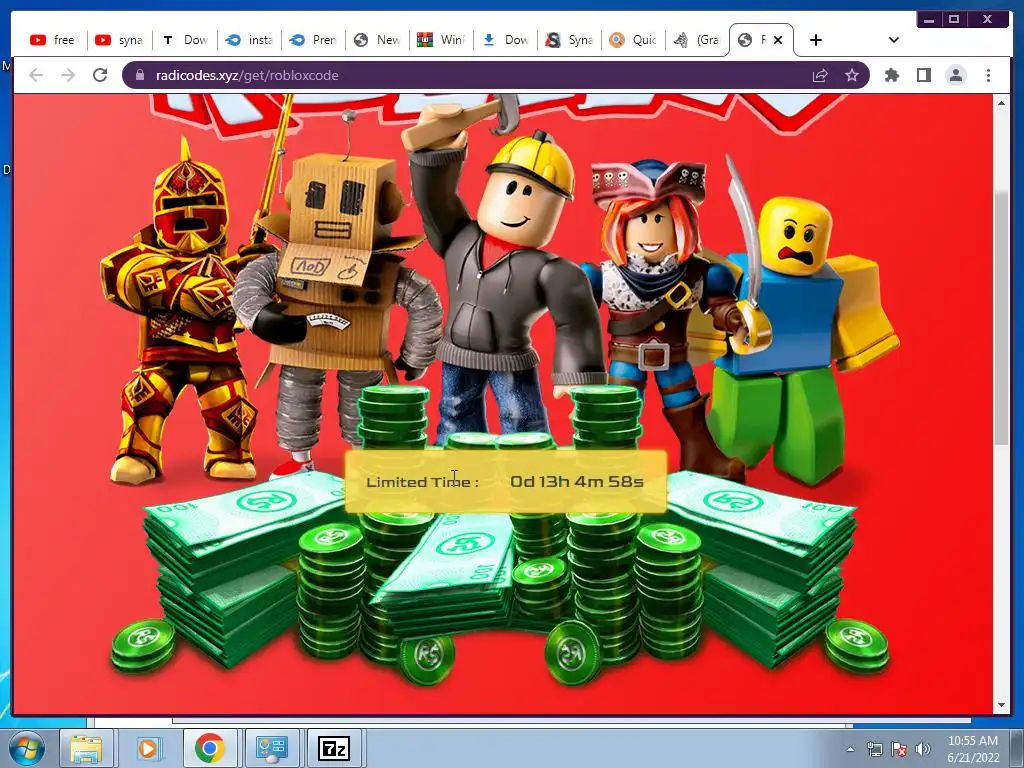Switch to the download-arrow 'Dow' tab
The image size is (1024, 768).
(505, 40)
